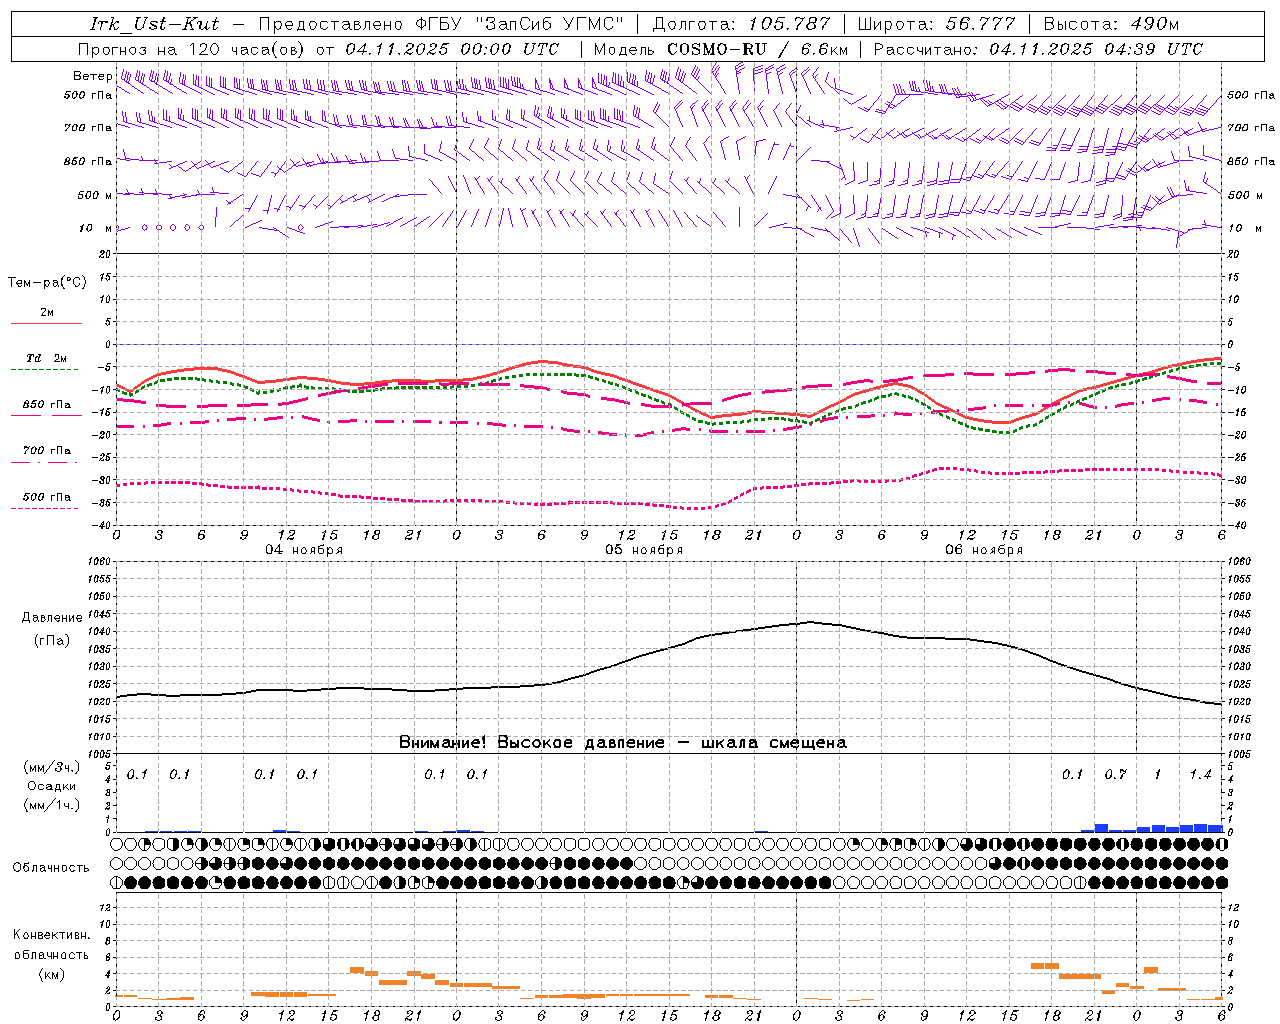Viewport: 1280px width, 1024px height.
Task: Click the 700 гПа temperature legend label
Action: tap(47, 451)
